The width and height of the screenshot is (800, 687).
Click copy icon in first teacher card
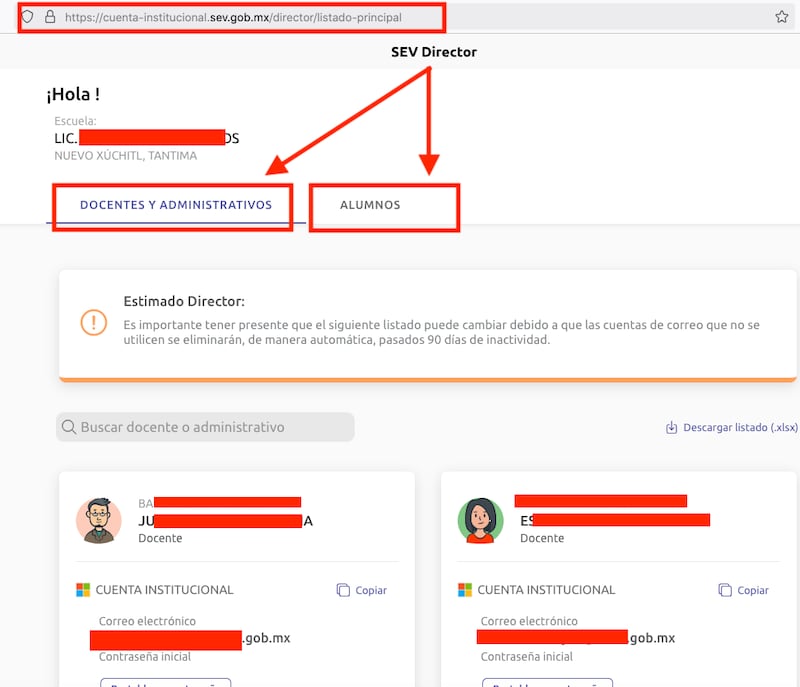[x=343, y=590]
